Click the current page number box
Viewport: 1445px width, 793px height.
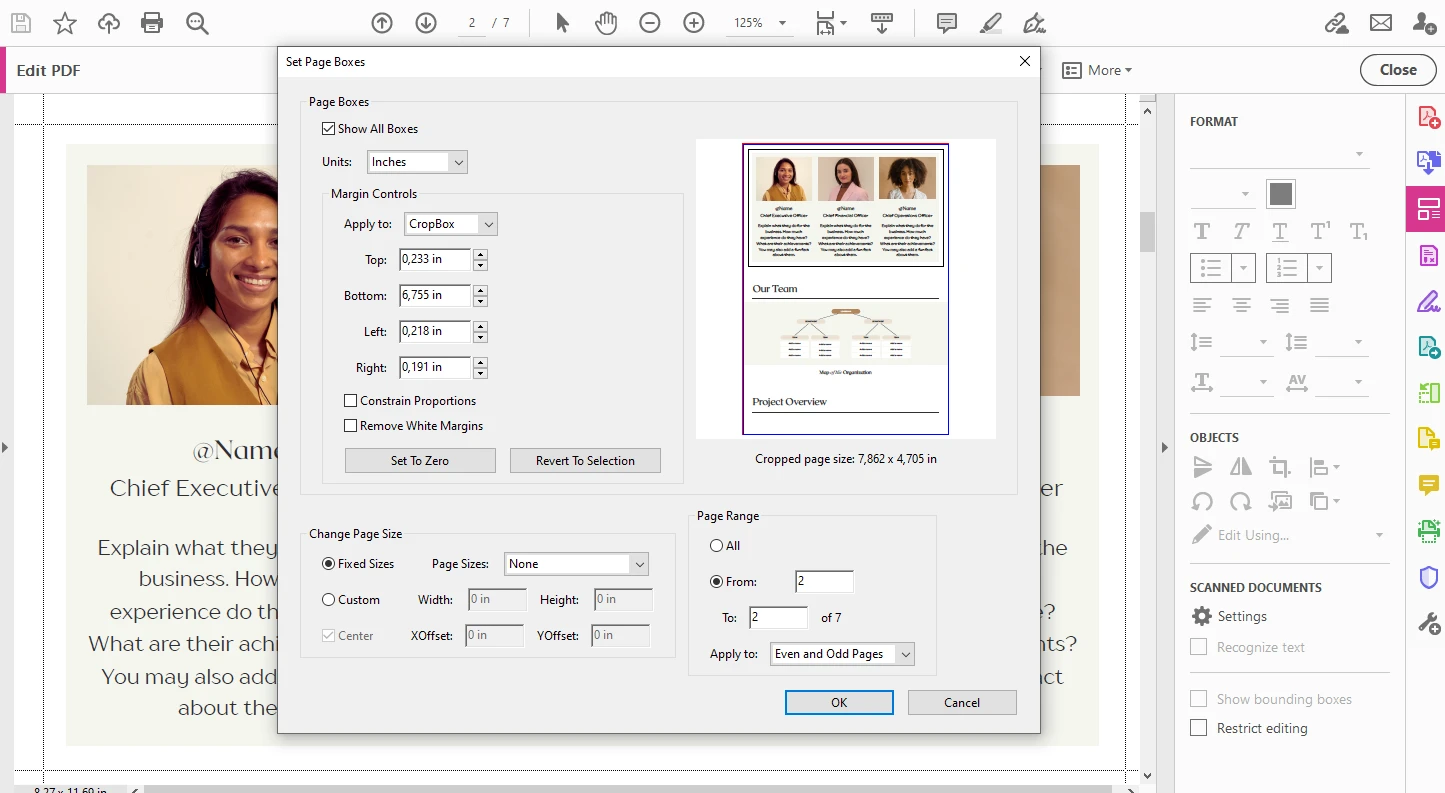[x=472, y=23]
